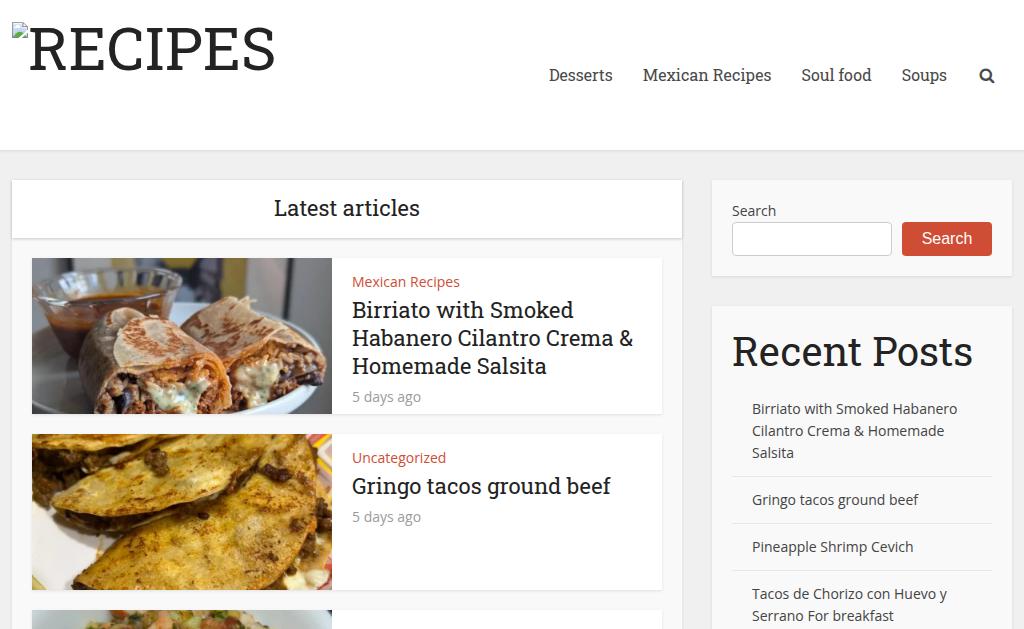Open Gringo tacos ground beef in Recent Posts
This screenshot has width=1024, height=629.
tap(835, 500)
